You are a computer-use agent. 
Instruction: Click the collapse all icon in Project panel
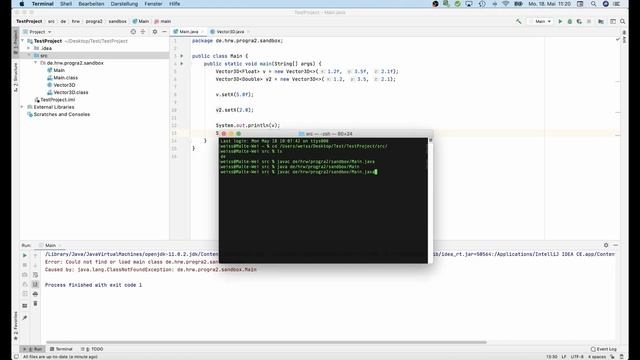click(143, 31)
